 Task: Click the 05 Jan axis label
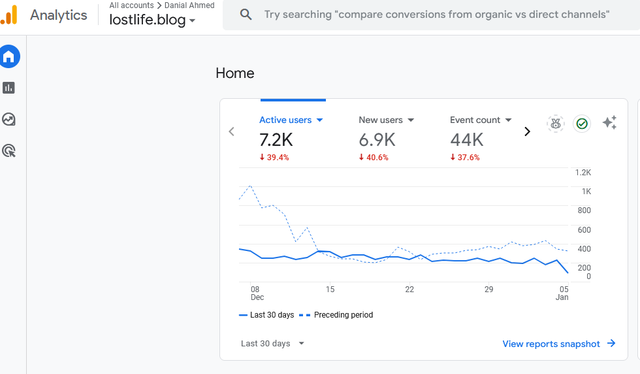click(x=562, y=293)
